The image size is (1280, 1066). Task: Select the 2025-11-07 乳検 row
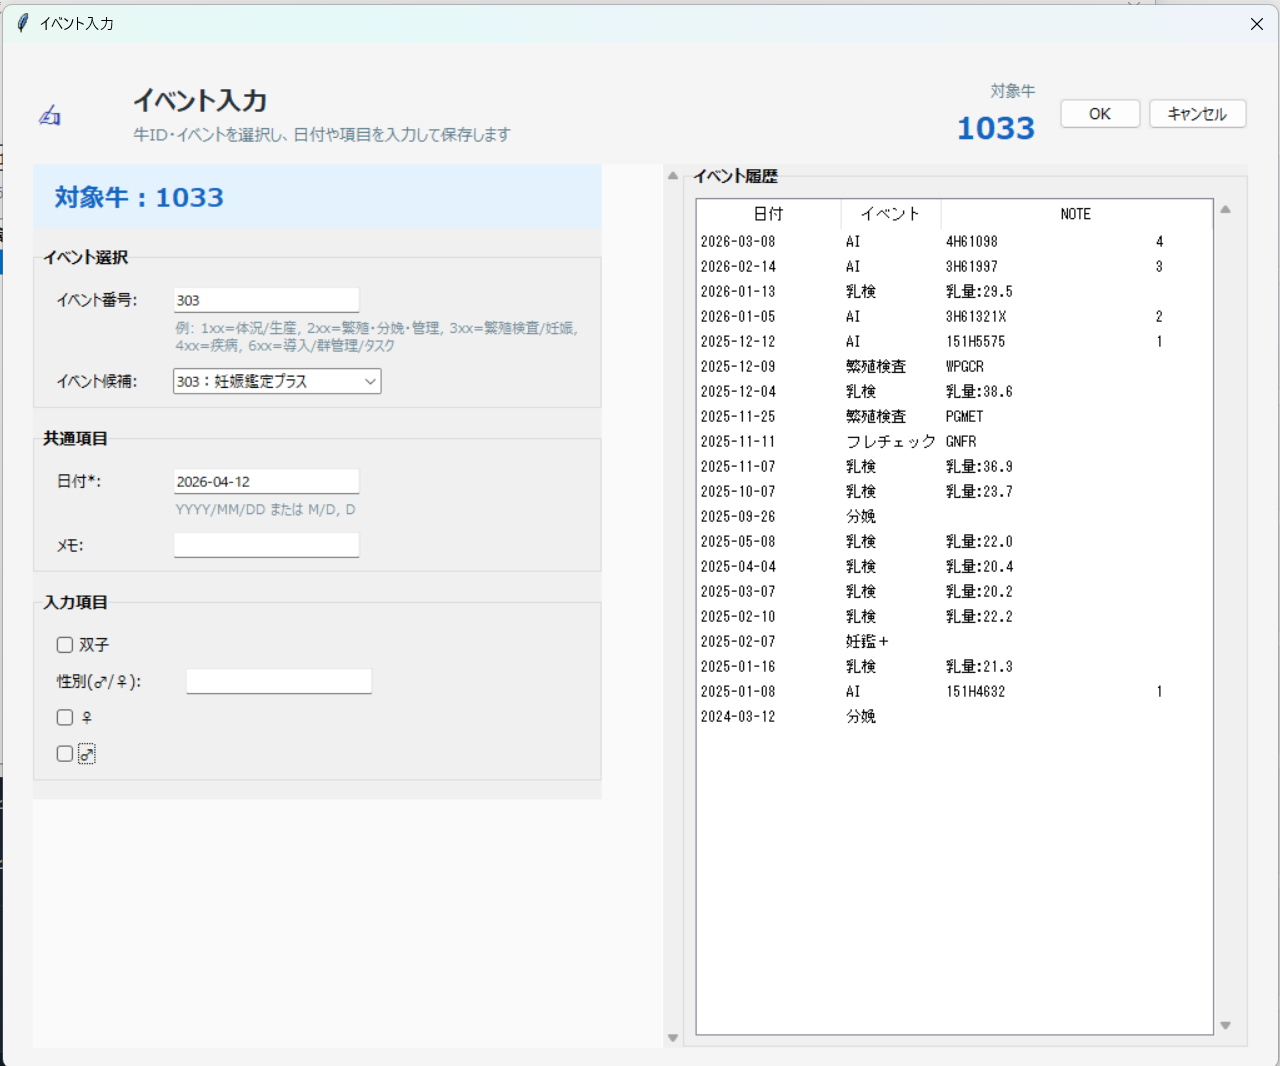click(954, 467)
